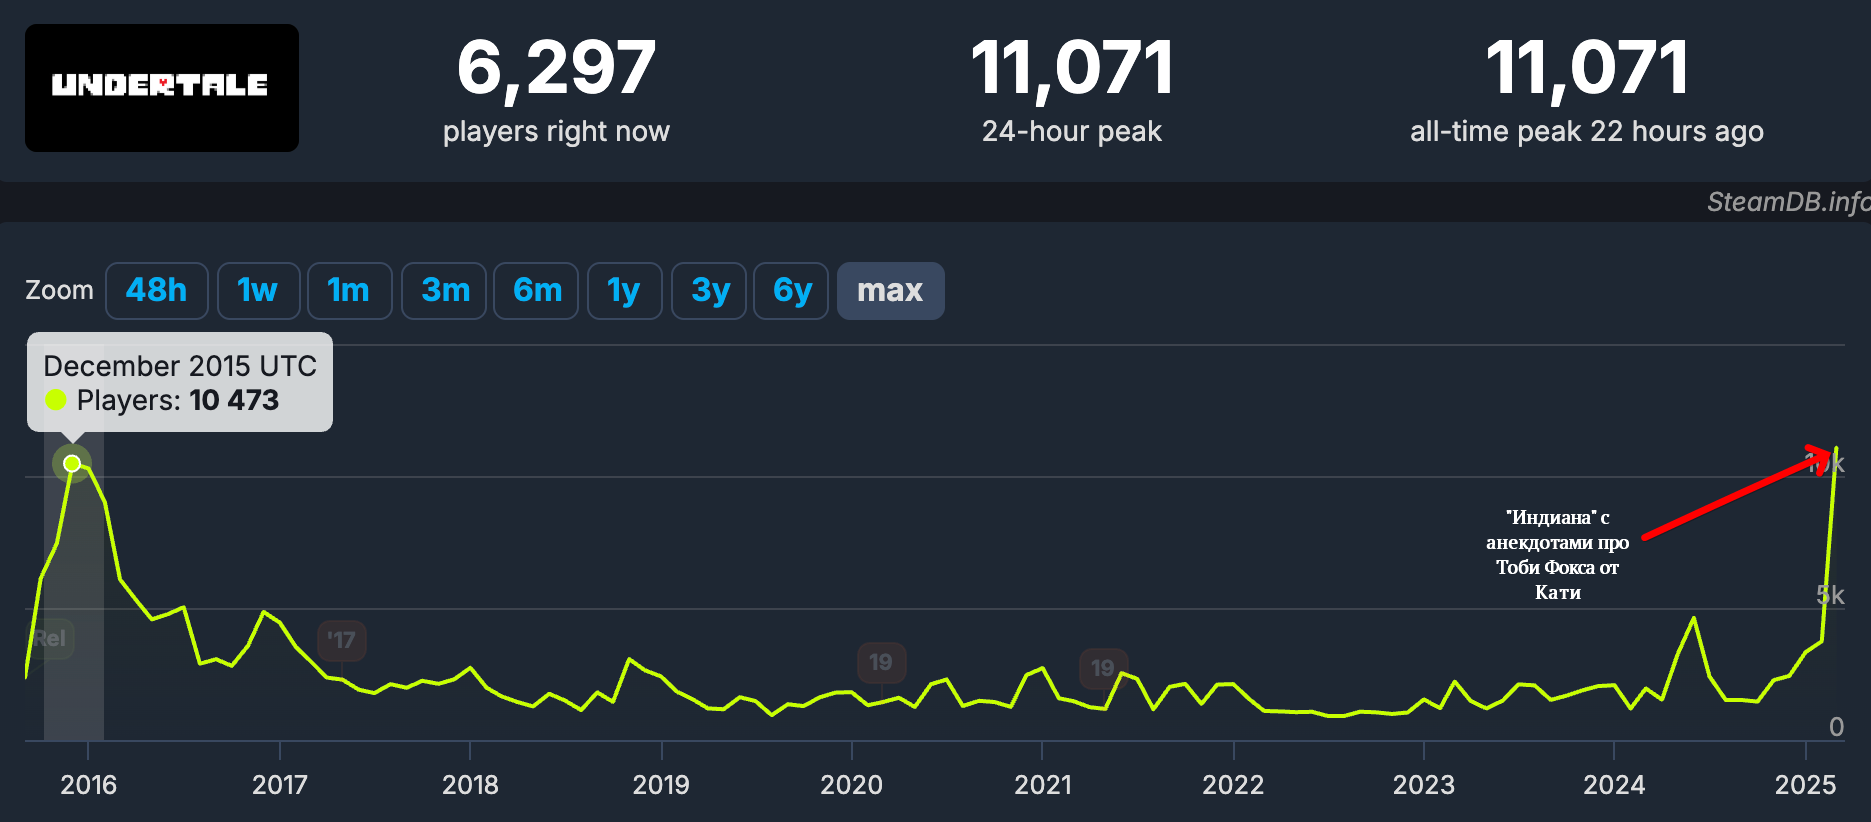Click the 24-hour peak label
The width and height of the screenshot is (1871, 822).
point(1072,131)
